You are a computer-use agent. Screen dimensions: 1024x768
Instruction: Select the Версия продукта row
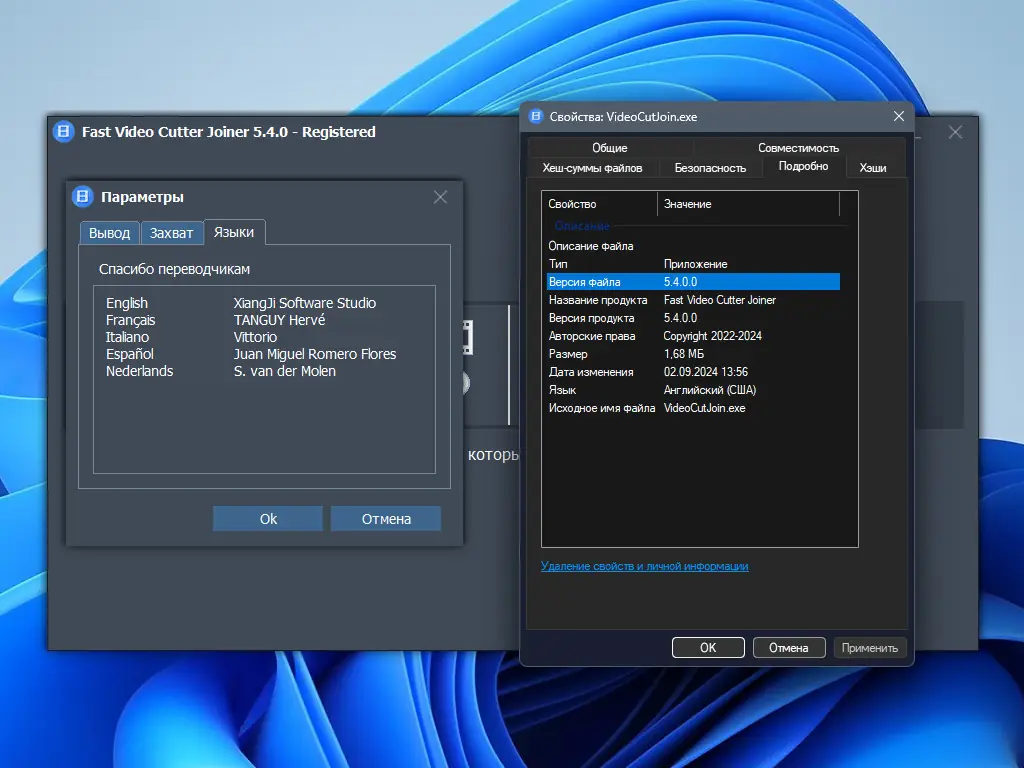pyautogui.click(x=693, y=318)
